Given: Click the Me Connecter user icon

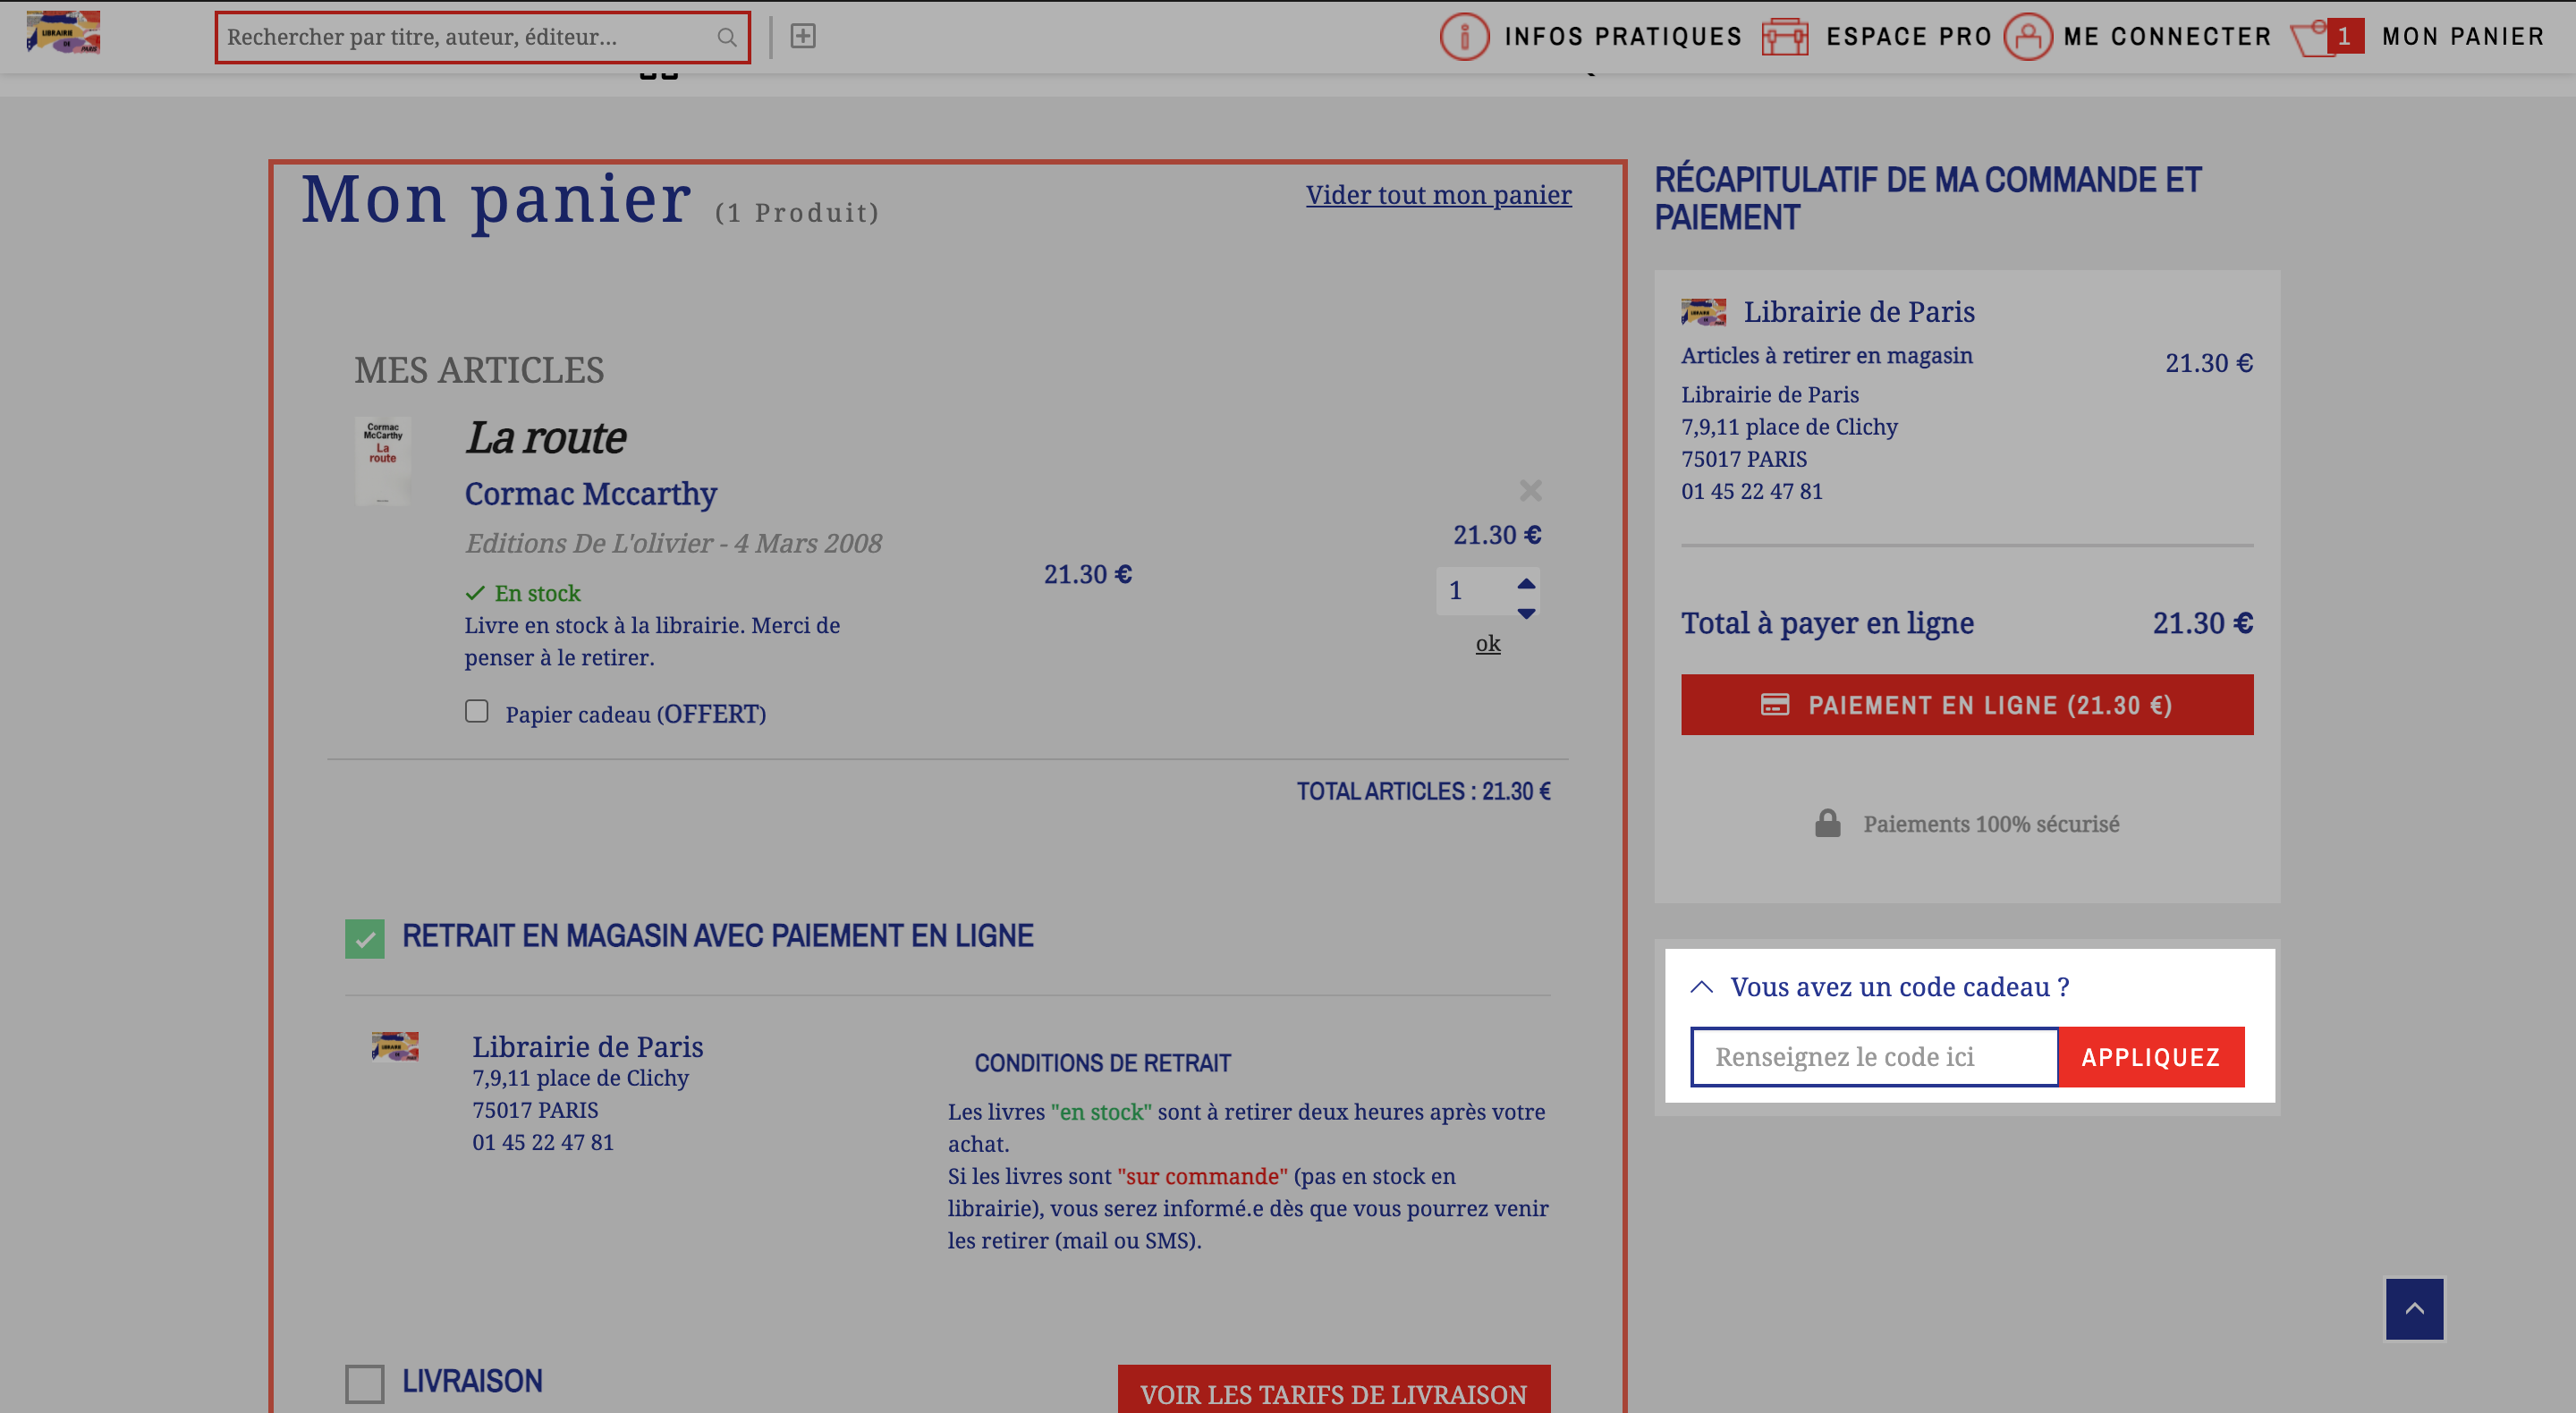Looking at the screenshot, I should click(2028, 37).
